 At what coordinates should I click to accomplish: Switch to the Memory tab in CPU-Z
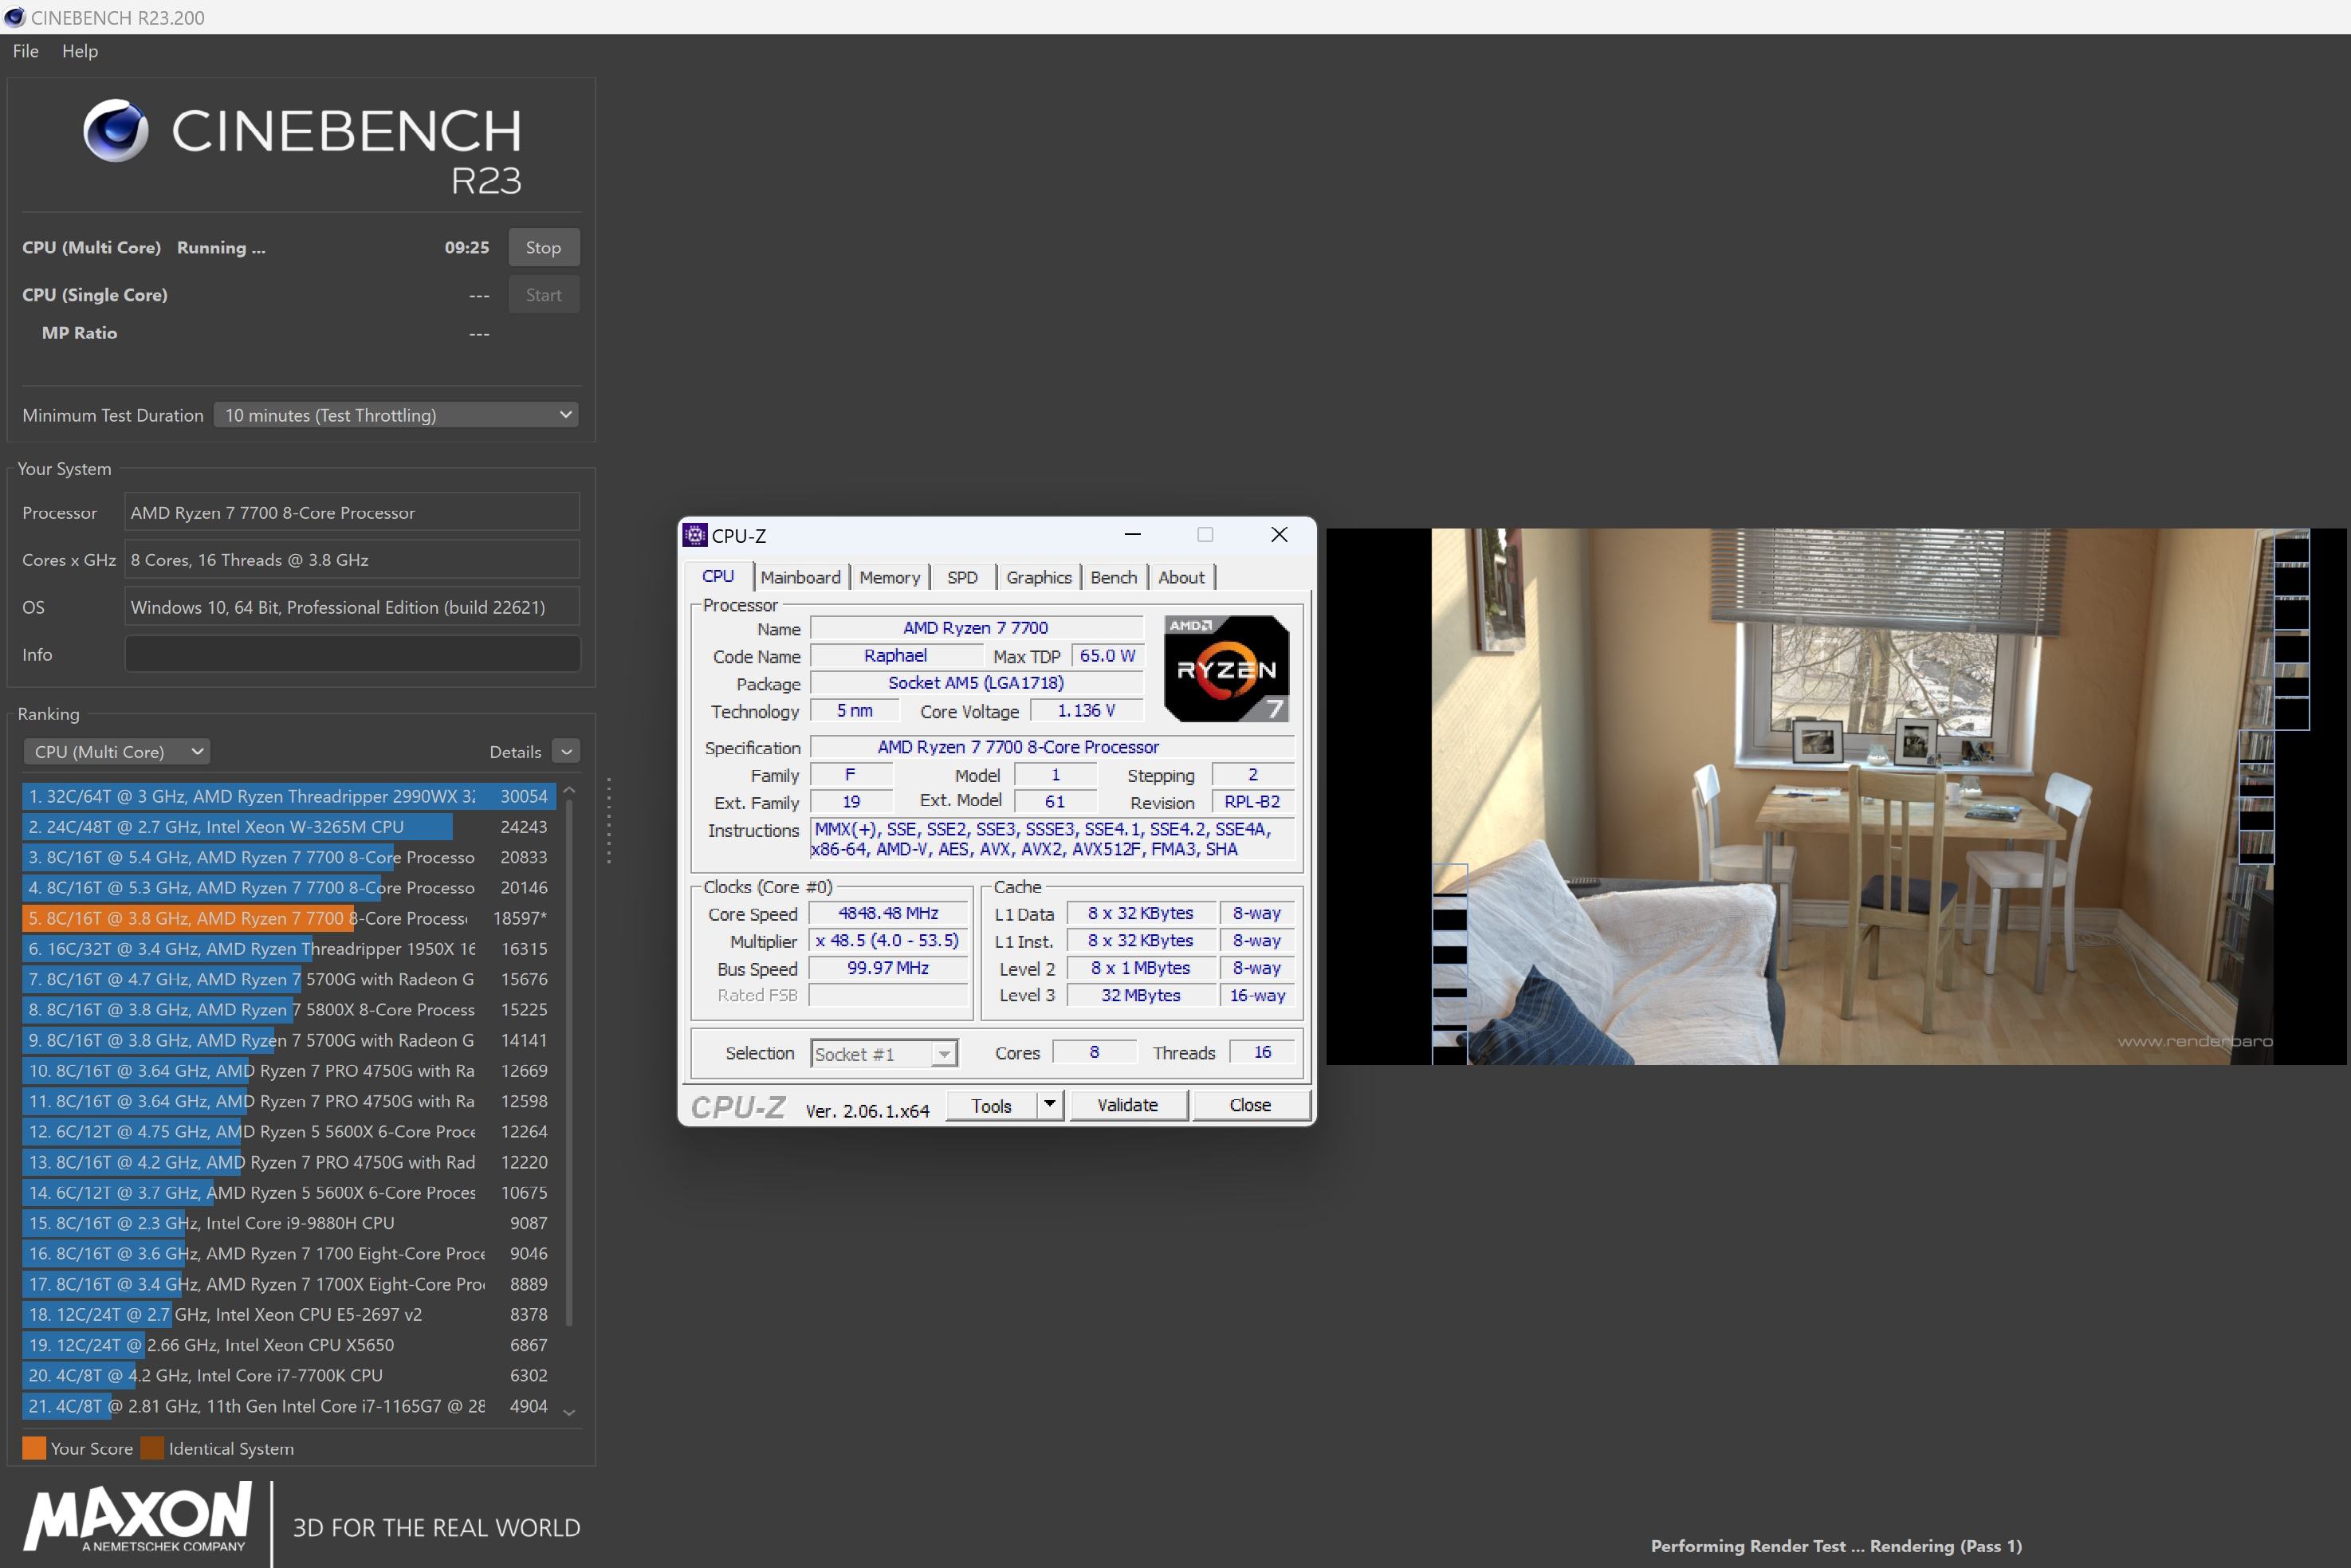point(889,577)
